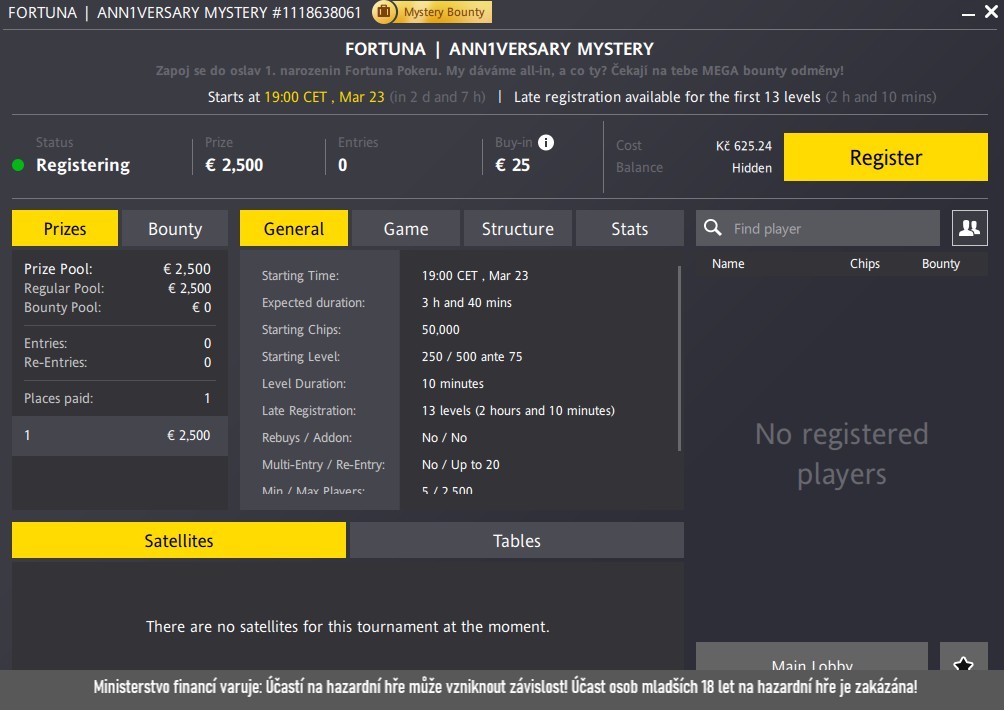
Task: Click the Registering status label
Action: pos(83,165)
